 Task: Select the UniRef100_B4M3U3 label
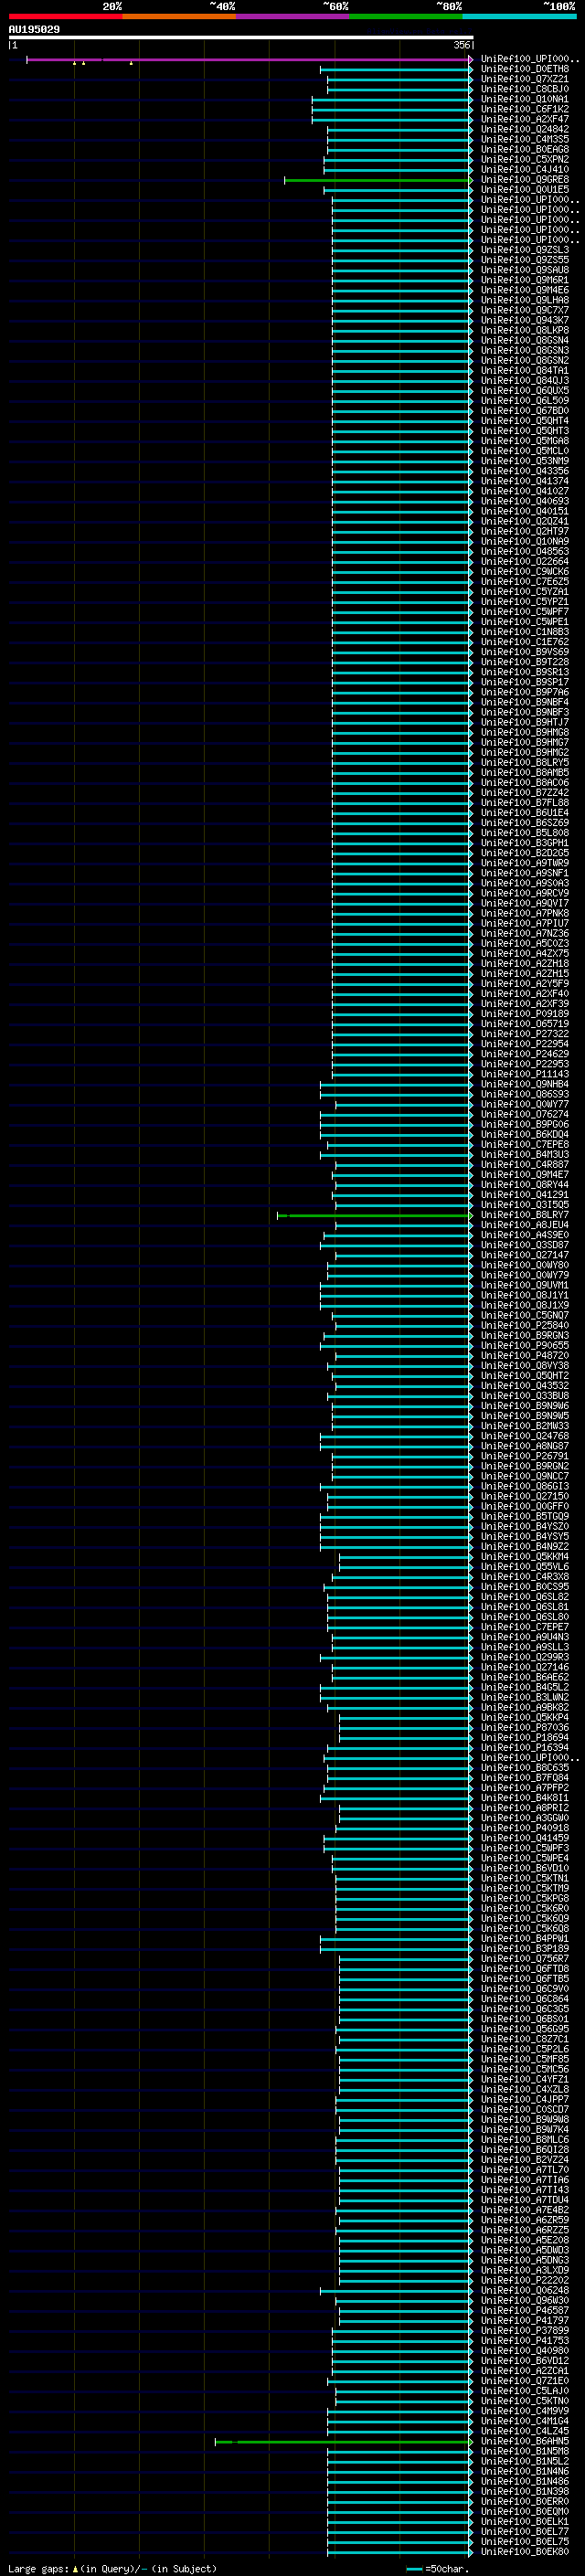tap(524, 1155)
